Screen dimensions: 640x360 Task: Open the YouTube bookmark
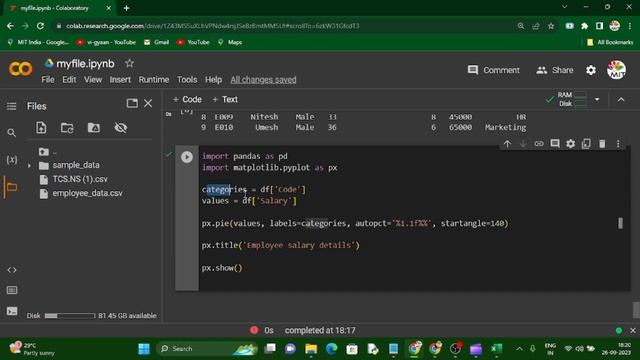(x=193, y=42)
